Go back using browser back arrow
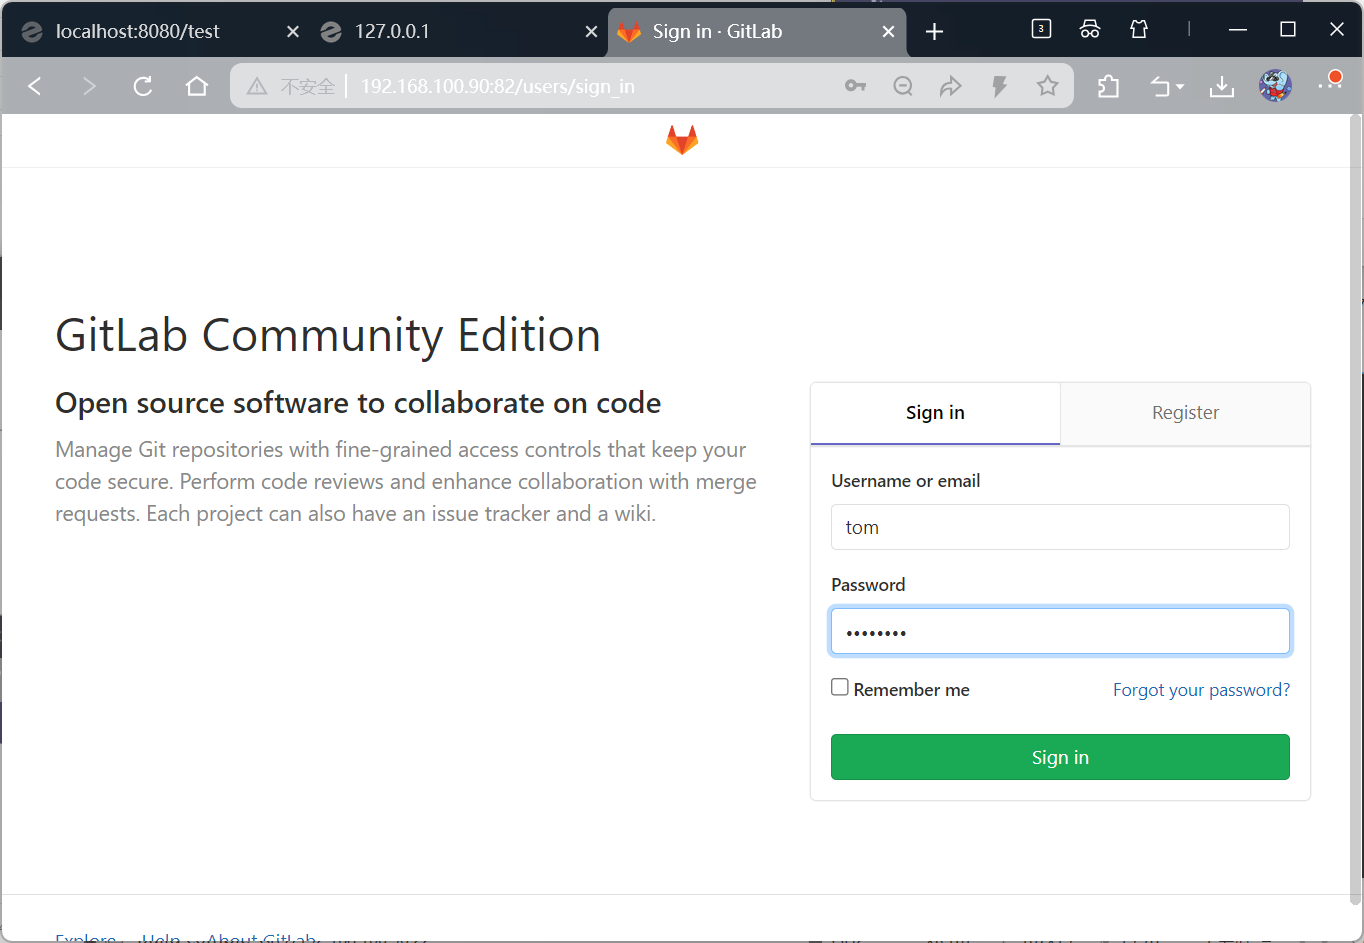 coord(35,86)
